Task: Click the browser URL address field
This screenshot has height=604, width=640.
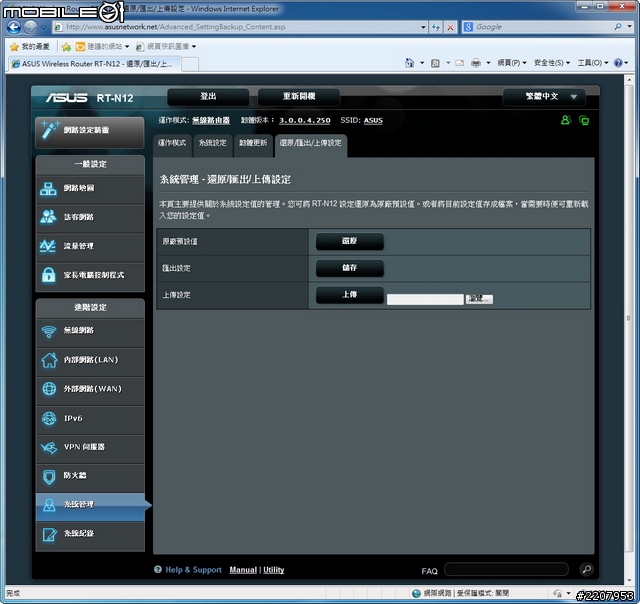Action: (241, 27)
